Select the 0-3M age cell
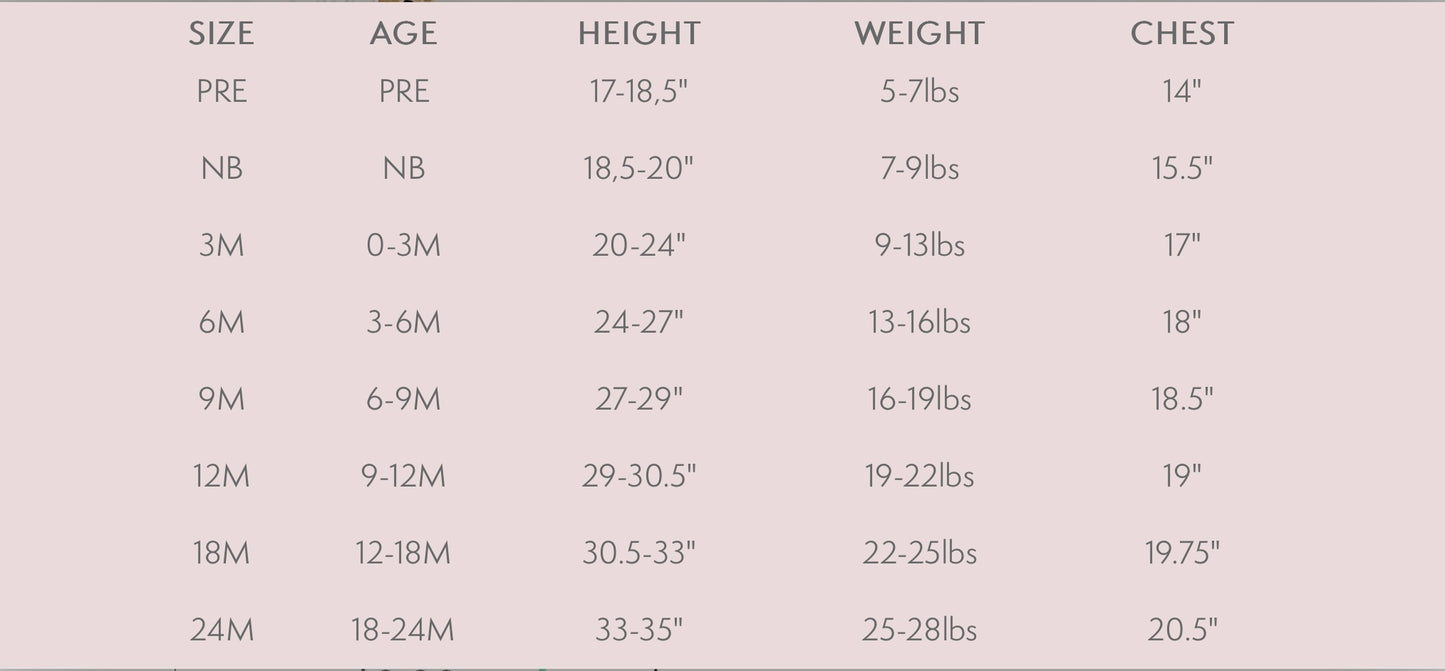The height and width of the screenshot is (671, 1445). 403,245
